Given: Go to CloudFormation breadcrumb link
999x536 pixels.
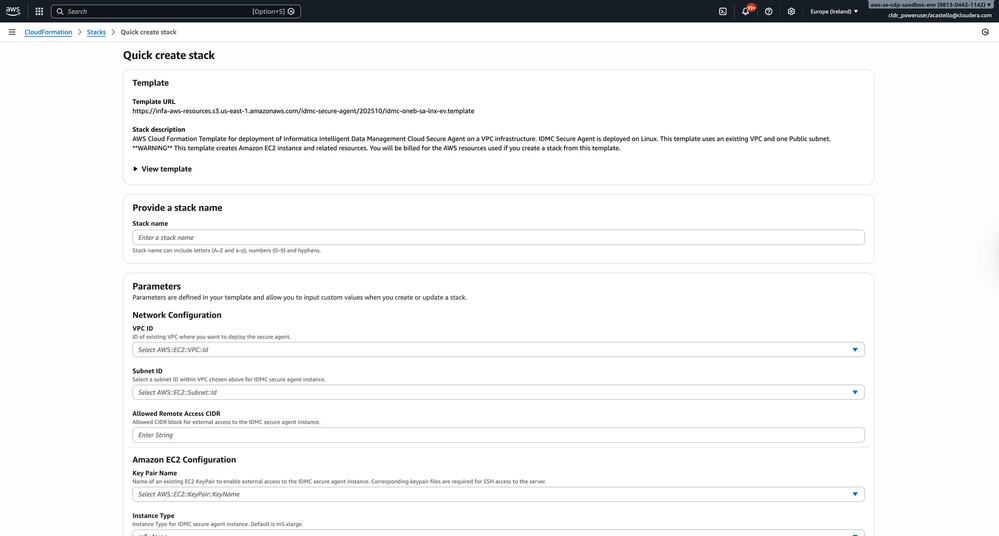Looking at the screenshot, I should pyautogui.click(x=48, y=32).
